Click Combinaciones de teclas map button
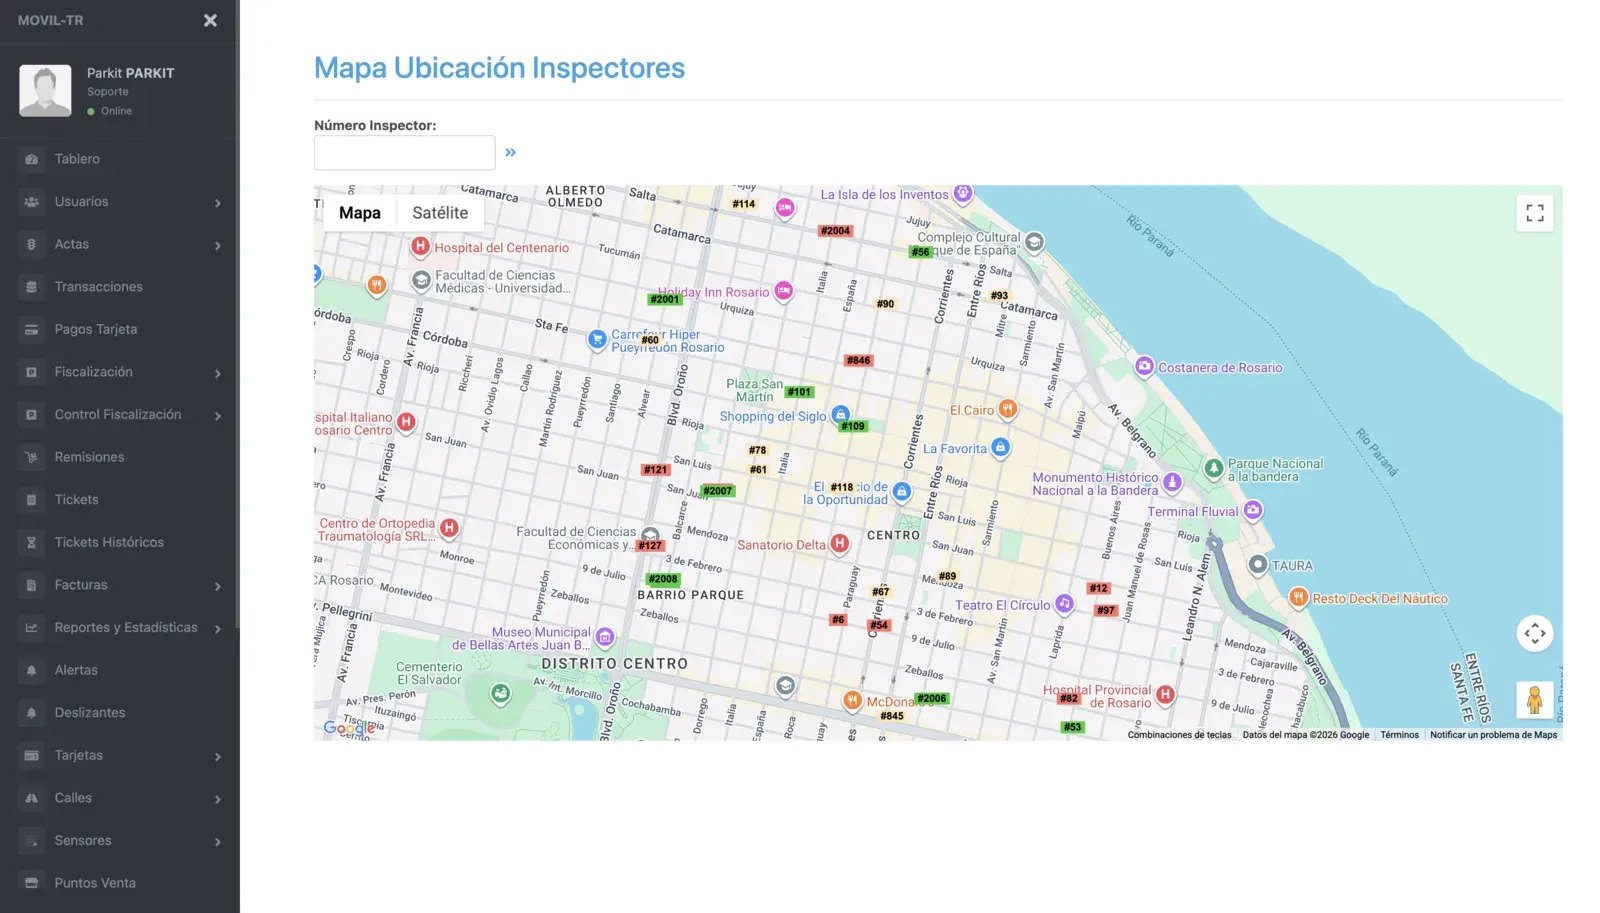This screenshot has width=1600, height=913. pyautogui.click(x=1180, y=735)
